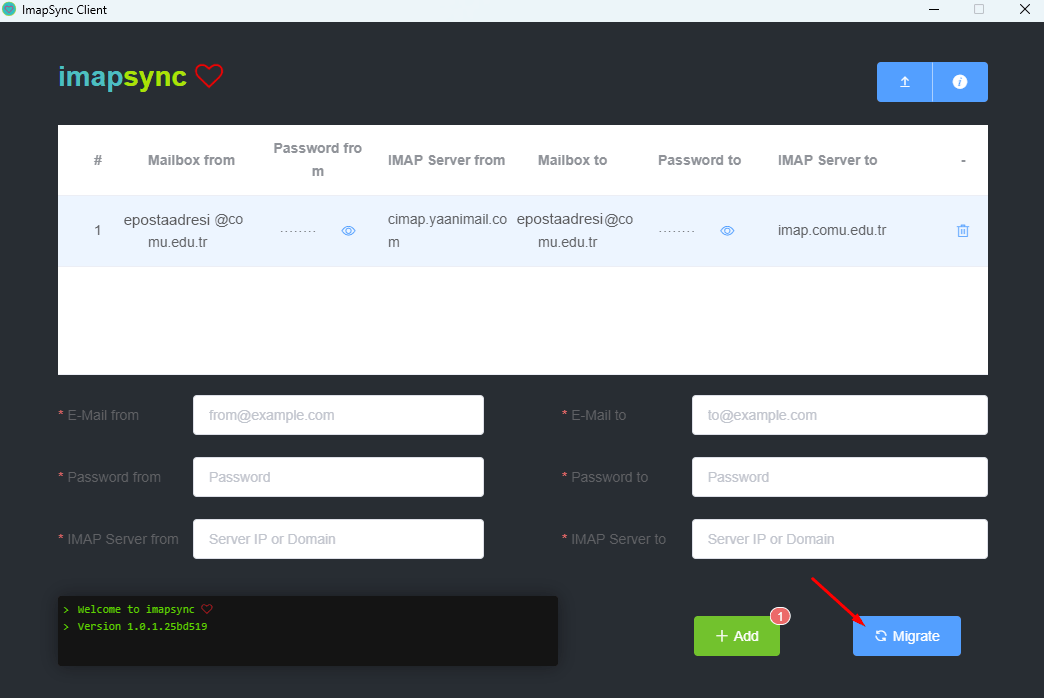Click the 'Mailbox from' column header
The width and height of the screenshot is (1044, 698).
(191, 160)
